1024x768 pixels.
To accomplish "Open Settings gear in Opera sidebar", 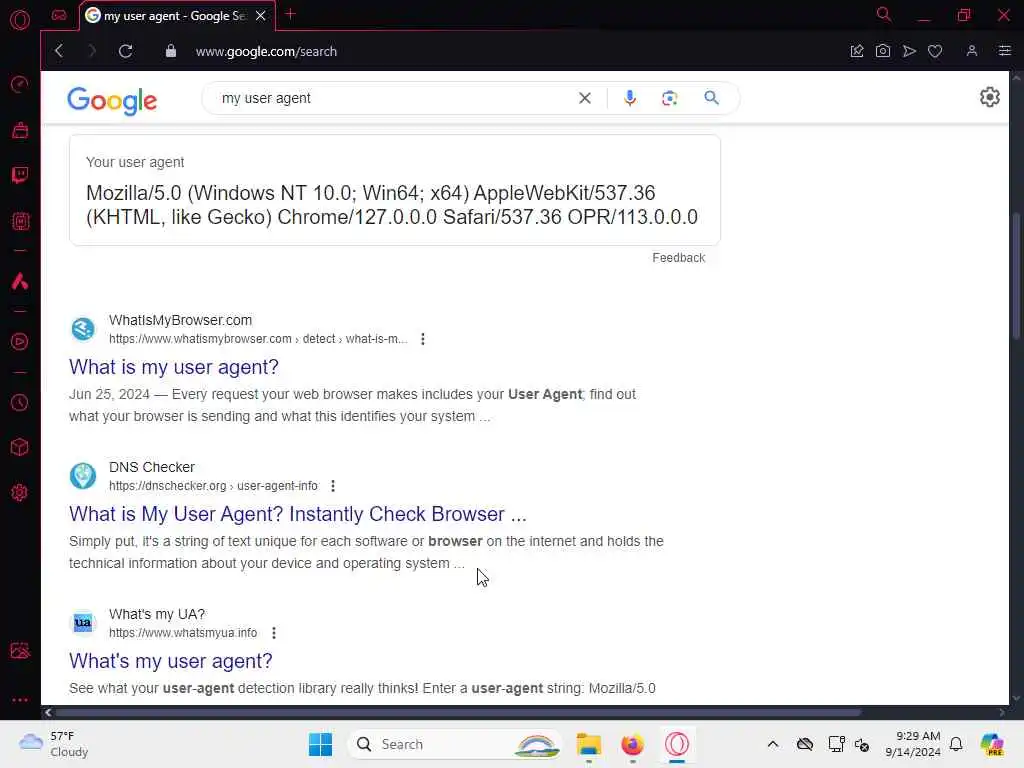I will point(20,492).
